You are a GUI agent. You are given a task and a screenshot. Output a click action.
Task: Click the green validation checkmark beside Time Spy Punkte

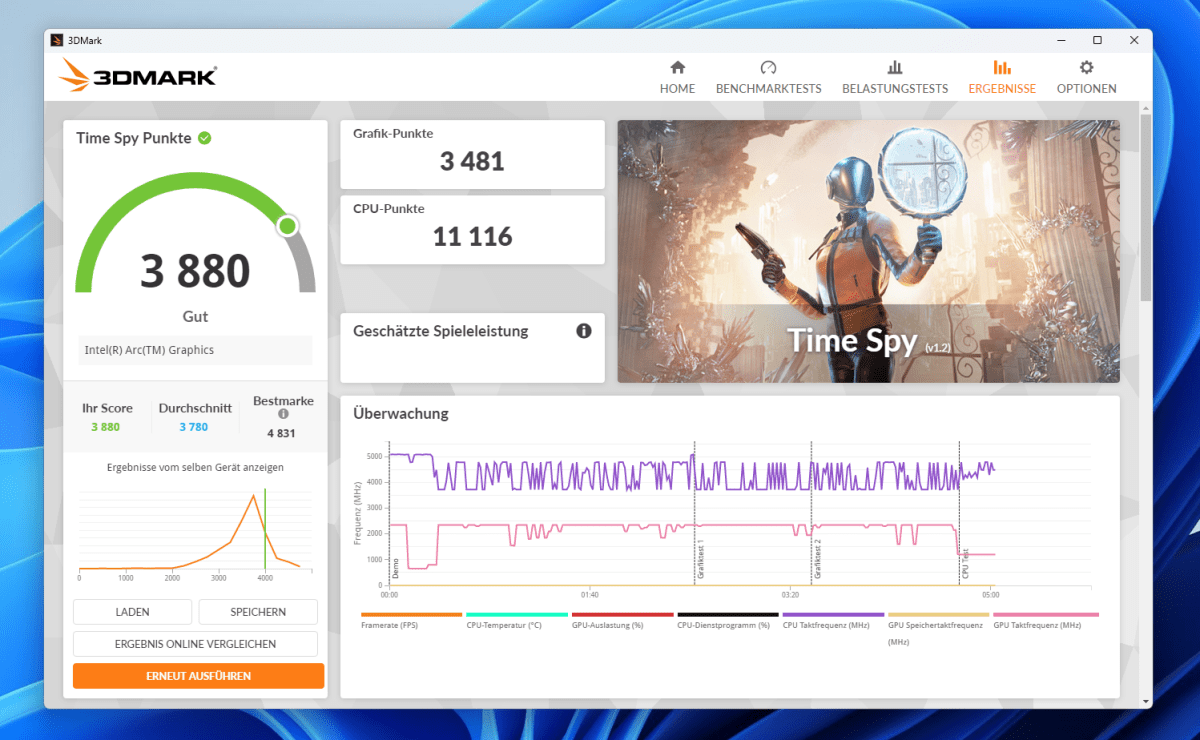tap(204, 138)
